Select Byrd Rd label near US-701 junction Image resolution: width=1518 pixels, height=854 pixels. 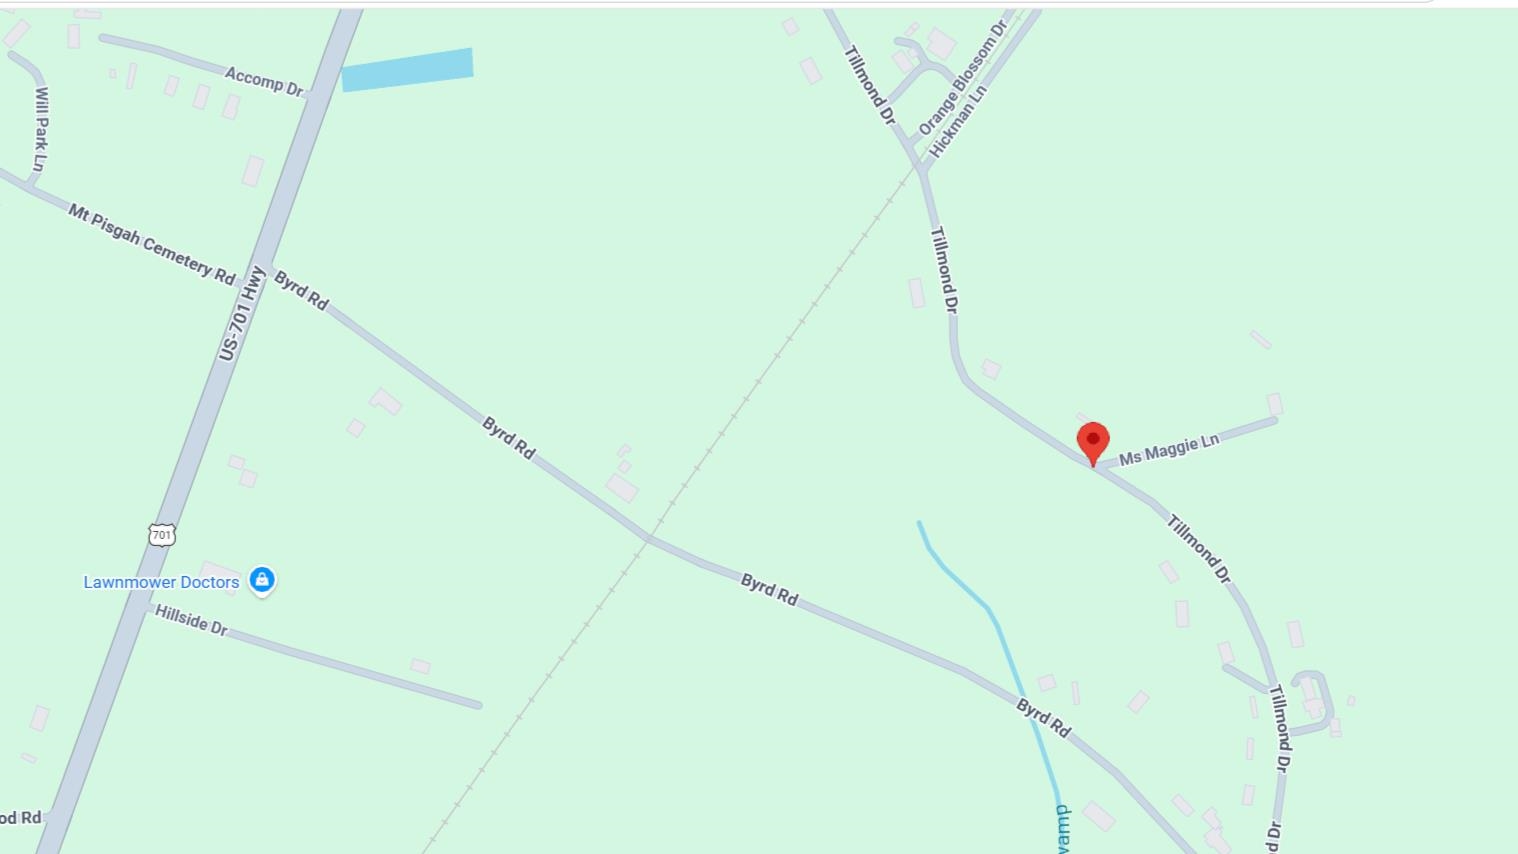pos(301,290)
